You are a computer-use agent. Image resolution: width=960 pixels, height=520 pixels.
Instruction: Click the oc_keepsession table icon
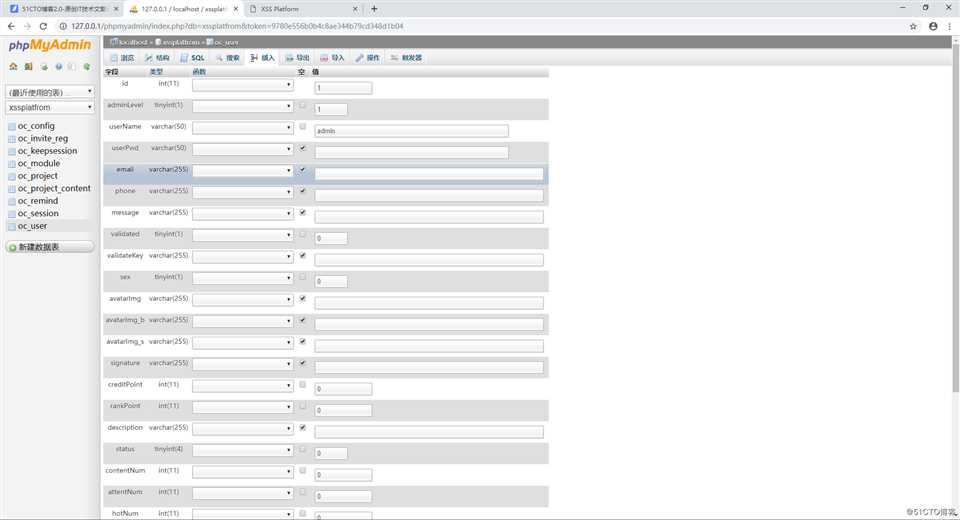(12, 151)
